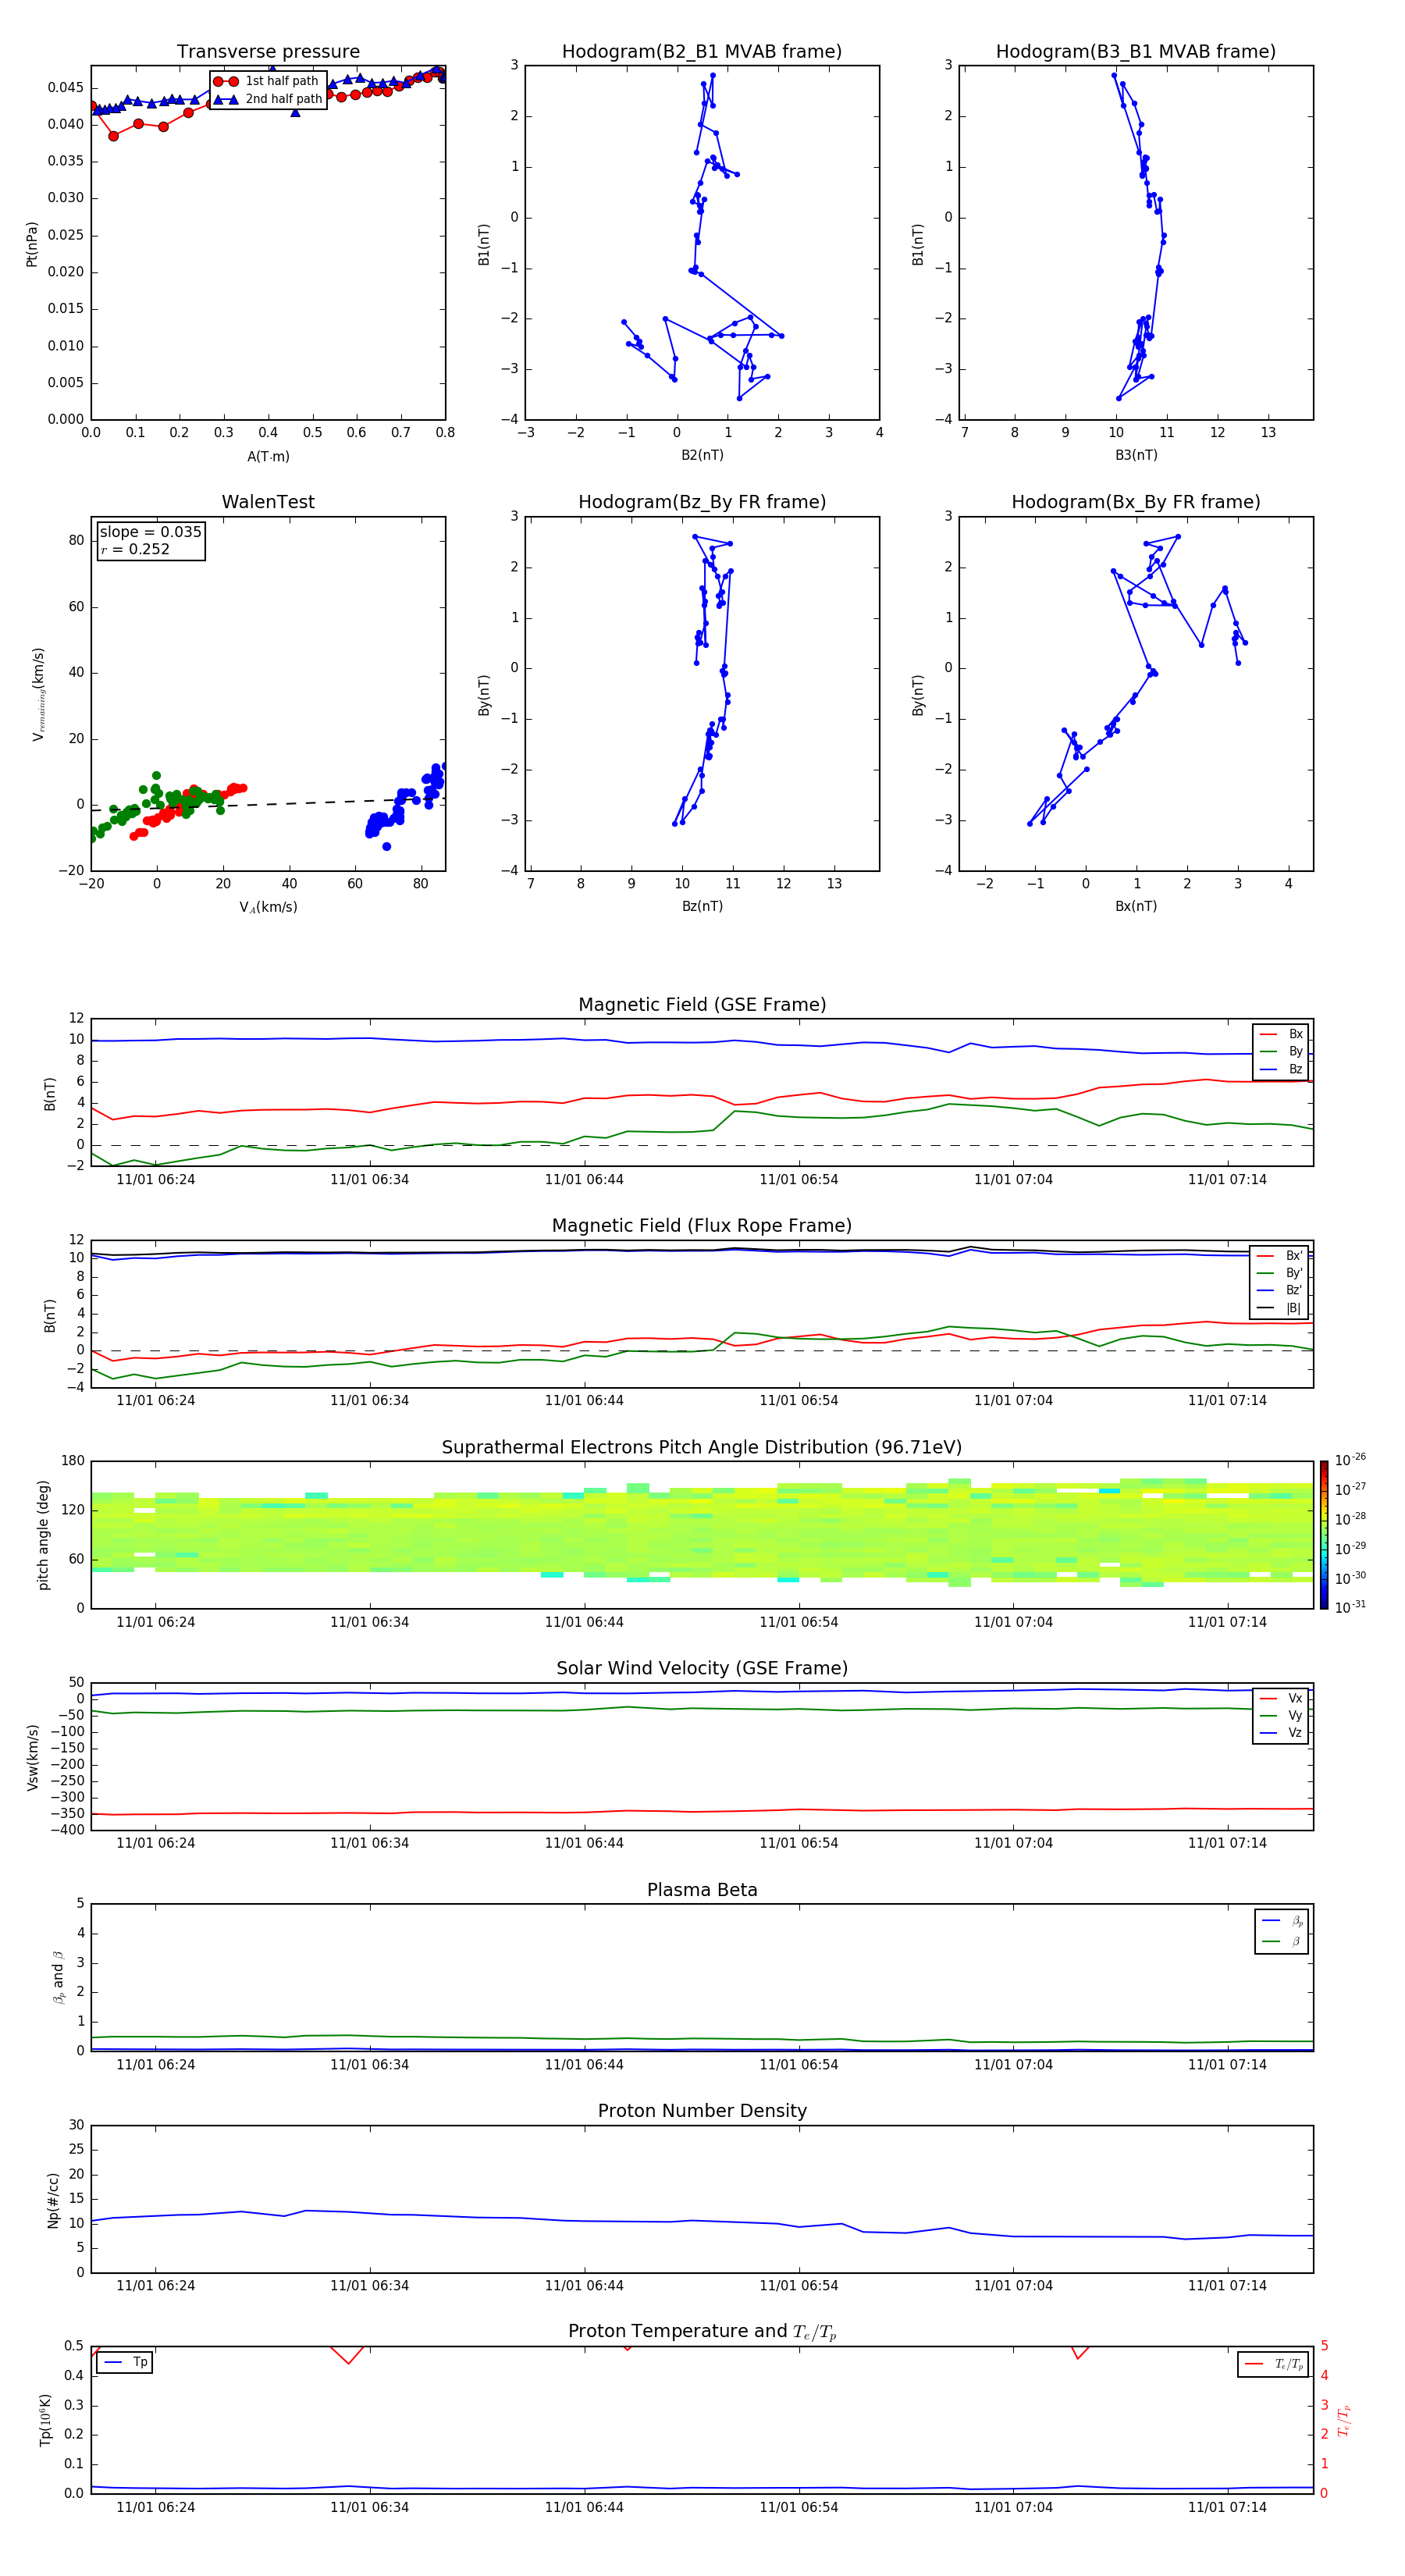
Task: Select the "V_A(km/s)" axis label
Action: pyautogui.click(x=268, y=907)
